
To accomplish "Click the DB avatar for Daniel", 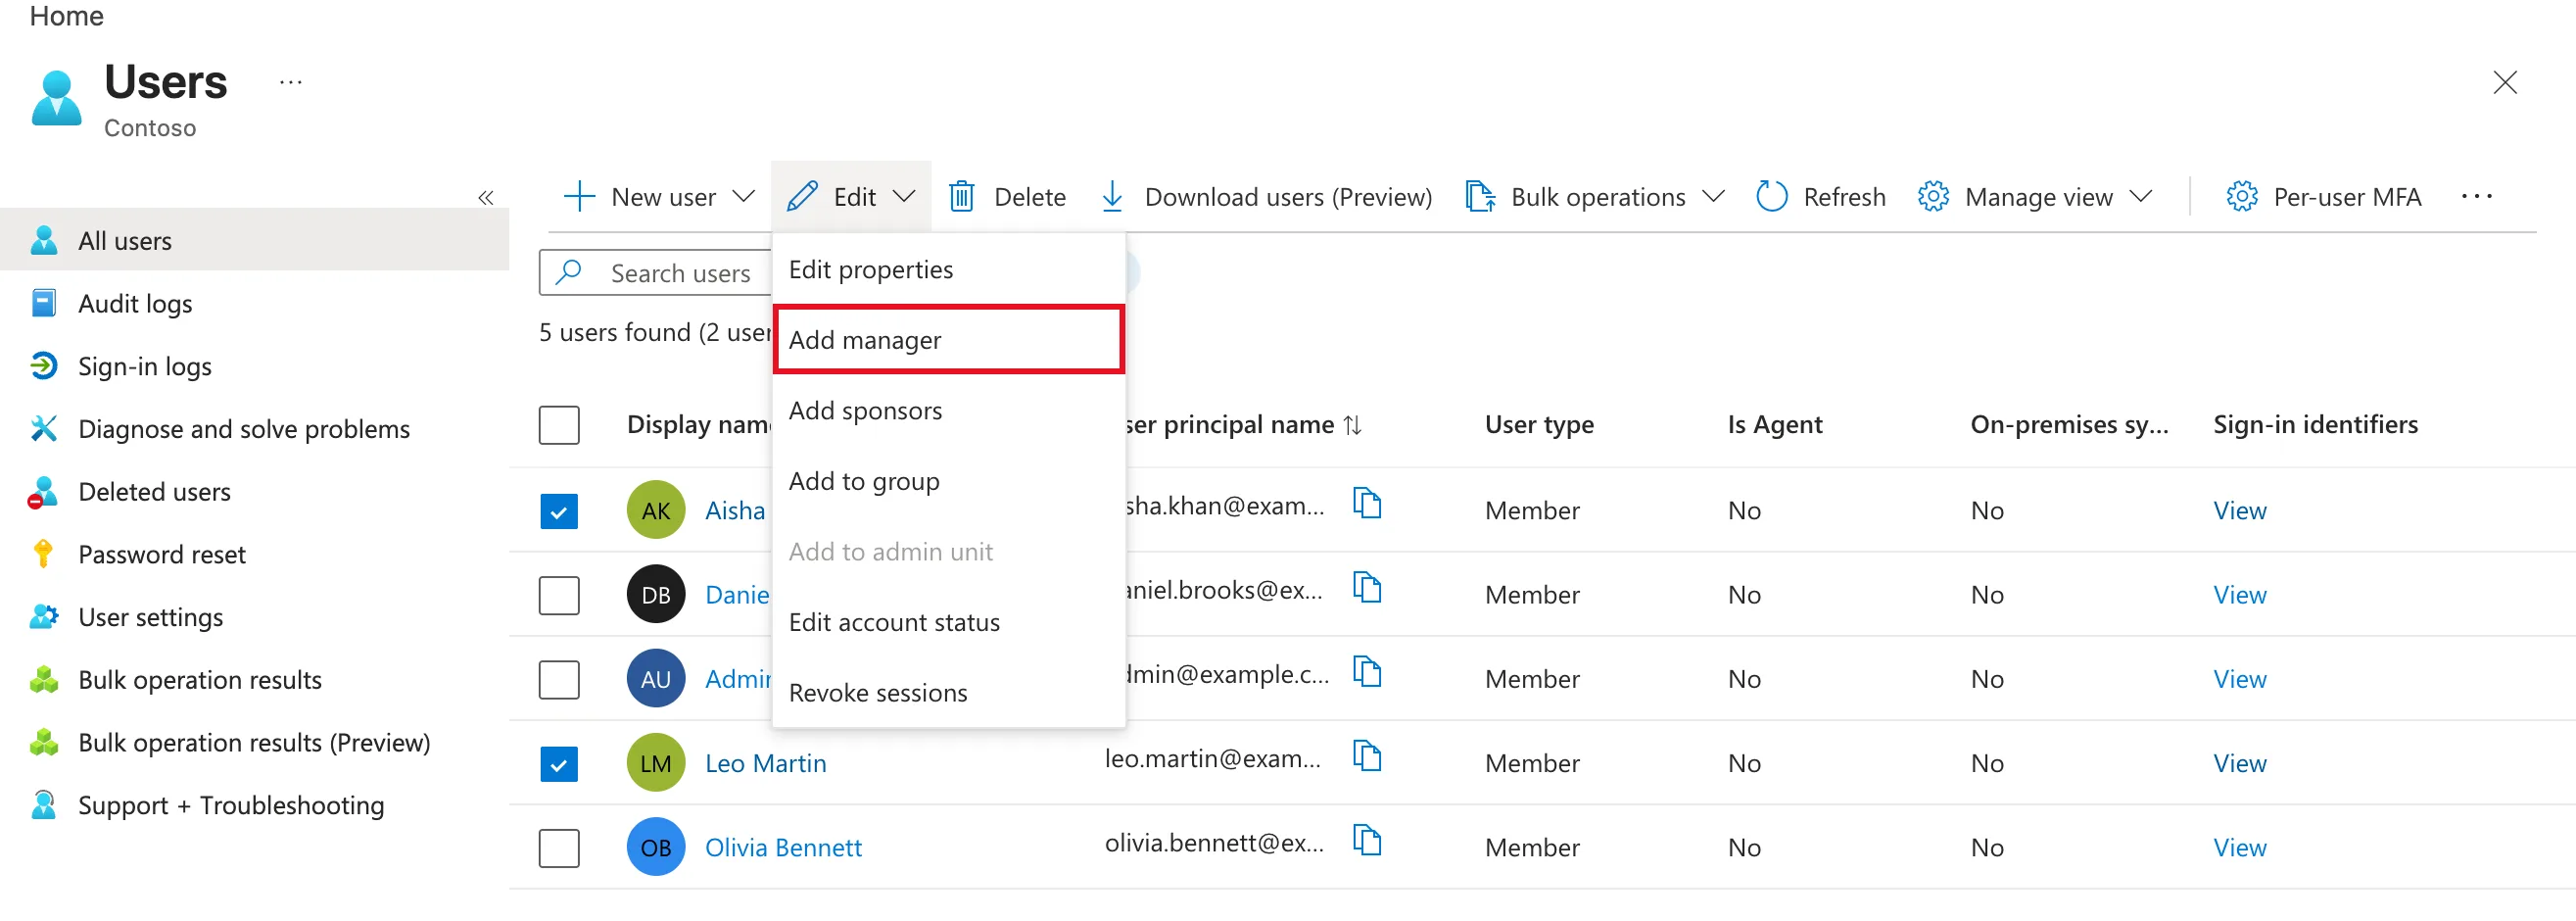I will (656, 595).
